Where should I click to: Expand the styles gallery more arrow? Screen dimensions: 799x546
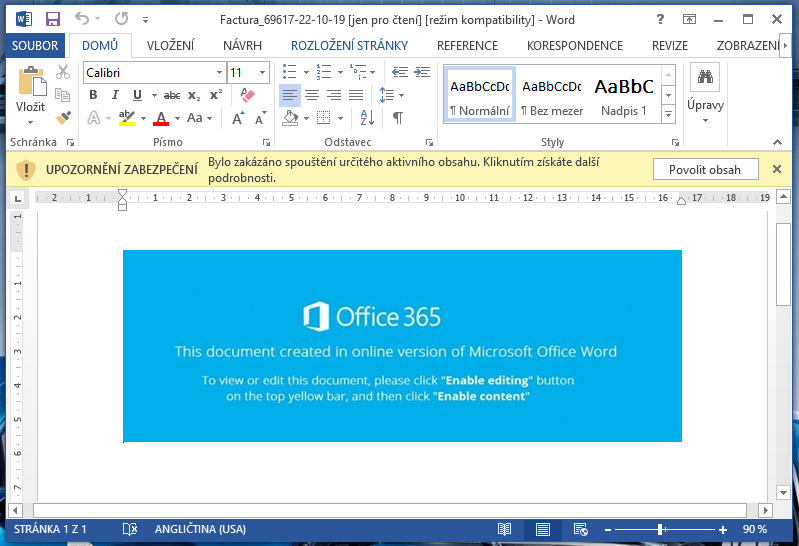tap(669, 115)
